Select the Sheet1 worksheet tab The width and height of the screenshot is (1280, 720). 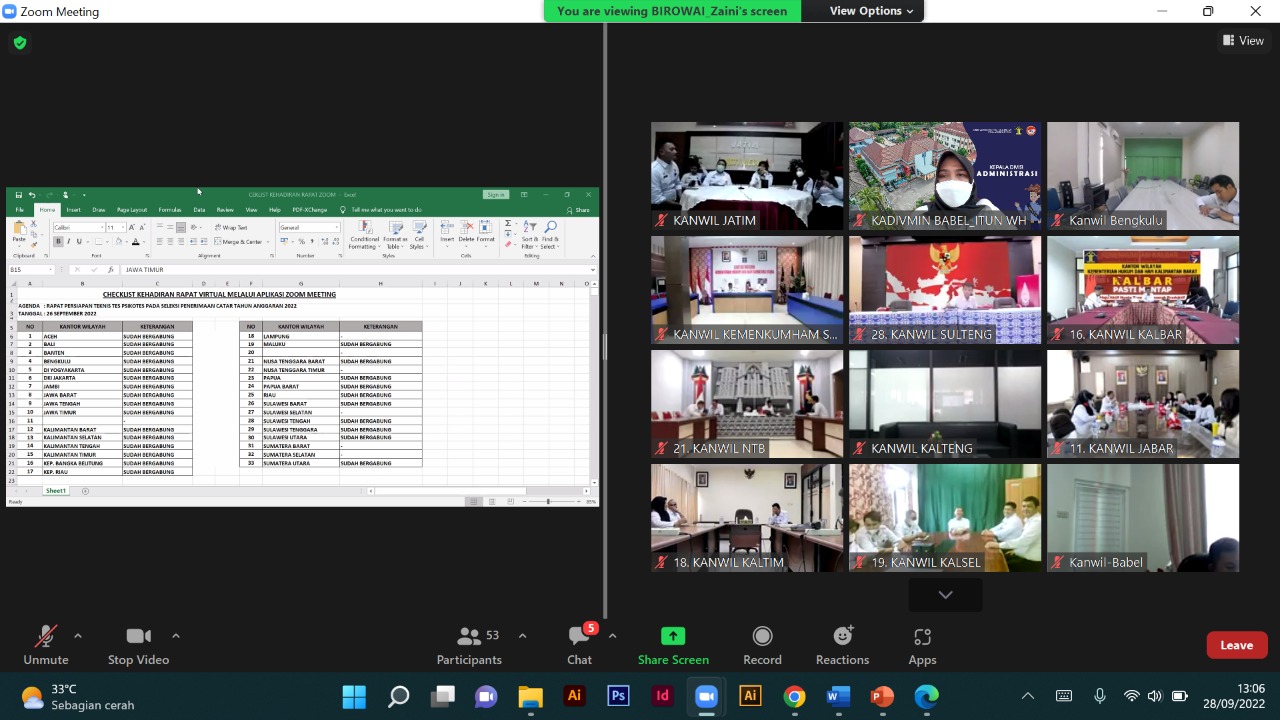[56, 491]
